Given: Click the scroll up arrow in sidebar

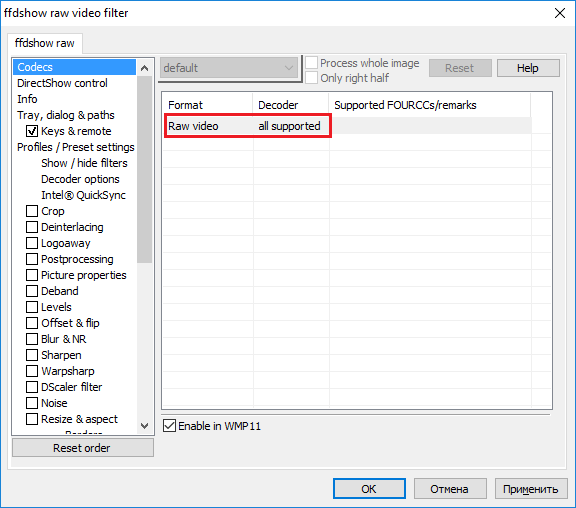Looking at the screenshot, I should (x=144, y=68).
